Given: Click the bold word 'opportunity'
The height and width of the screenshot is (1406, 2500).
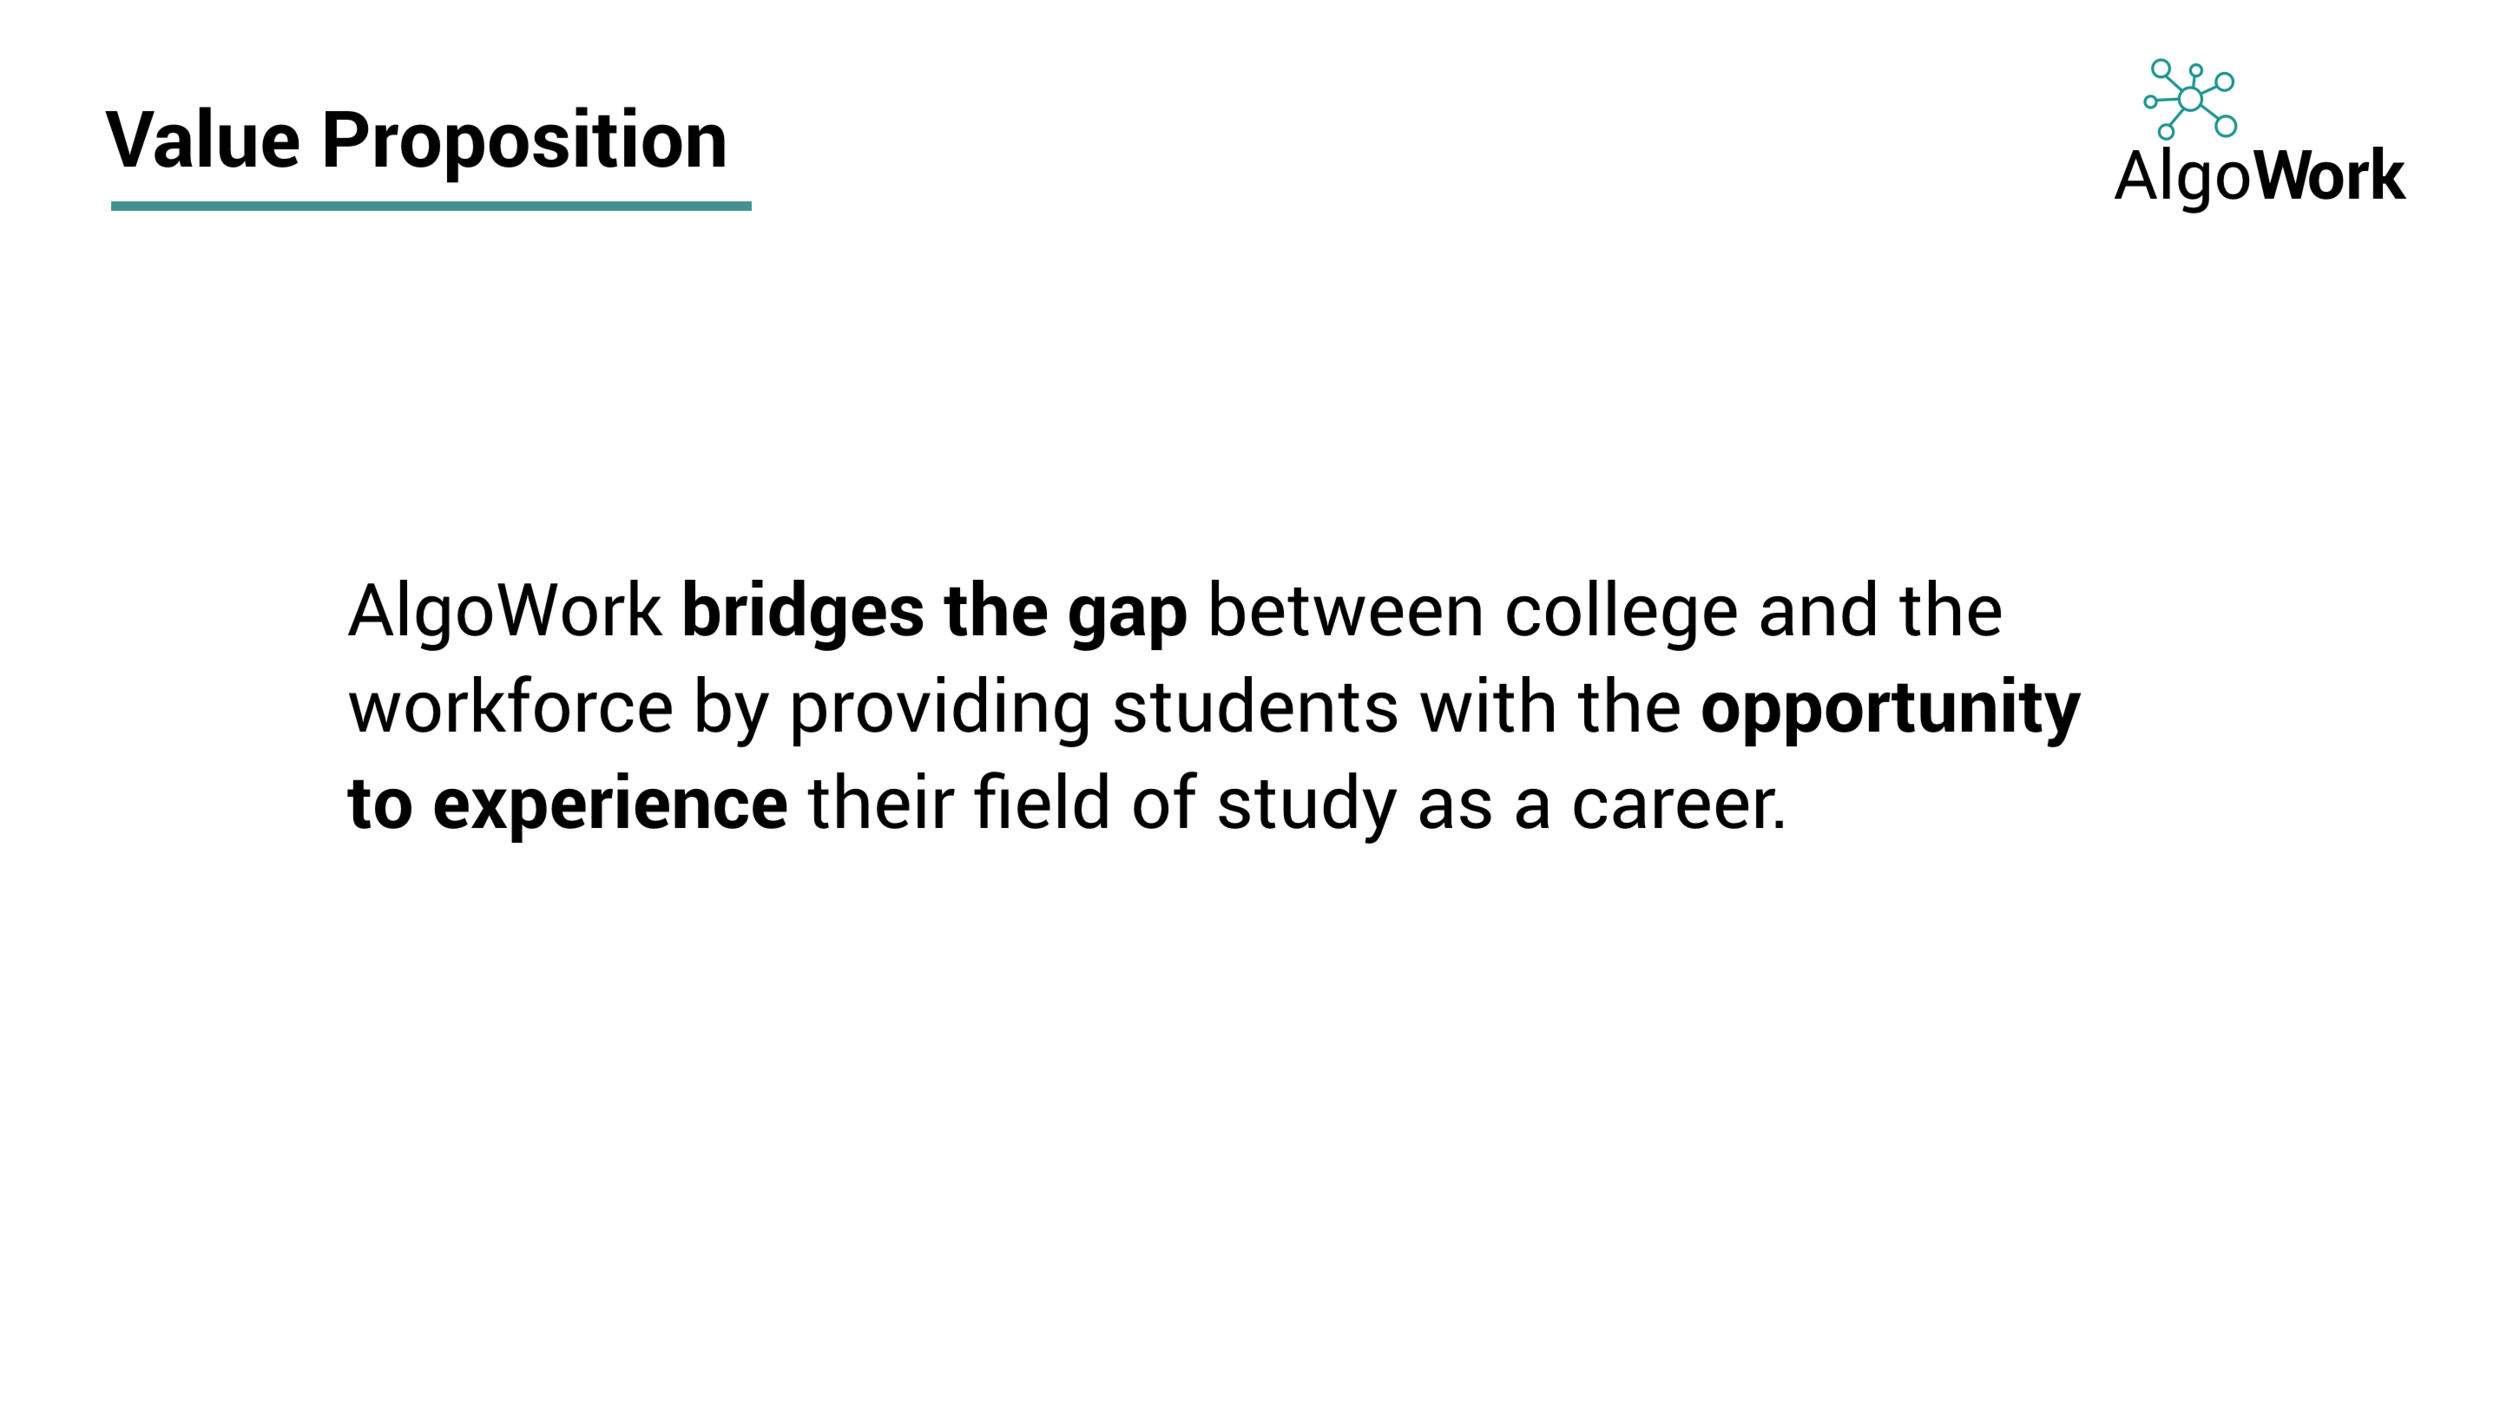Looking at the screenshot, I should [1891, 710].
